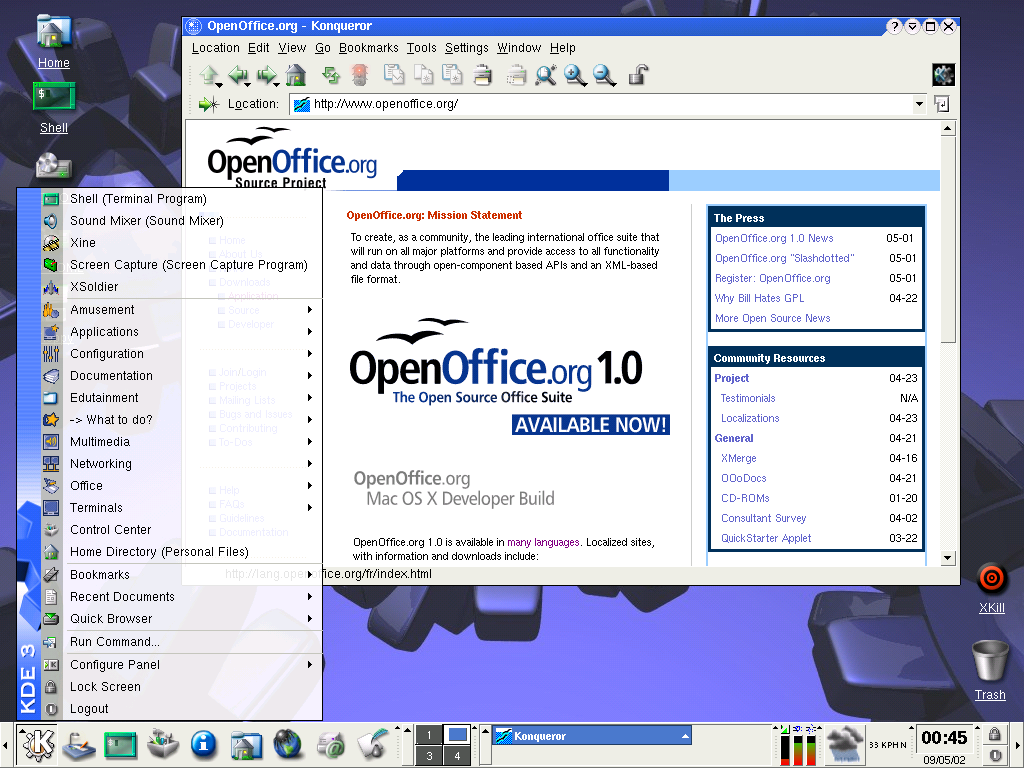Click the faded Print Frame icon
Screen dimensions: 1024x768
tap(516, 75)
